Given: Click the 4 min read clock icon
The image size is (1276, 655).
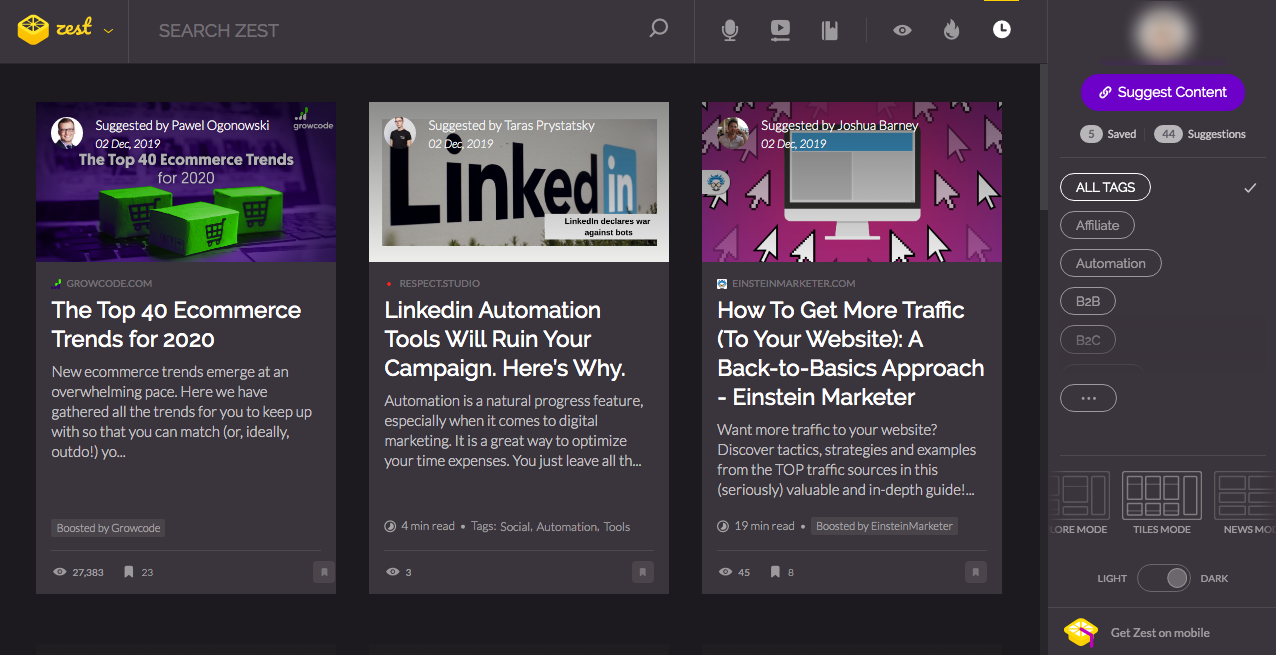Looking at the screenshot, I should point(390,526).
